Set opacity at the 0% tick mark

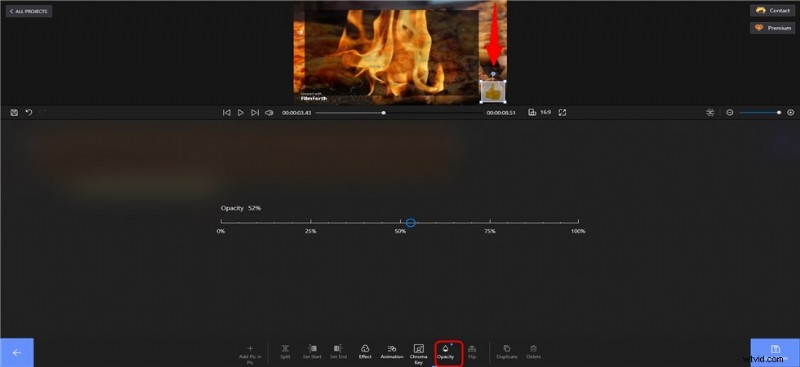point(221,222)
